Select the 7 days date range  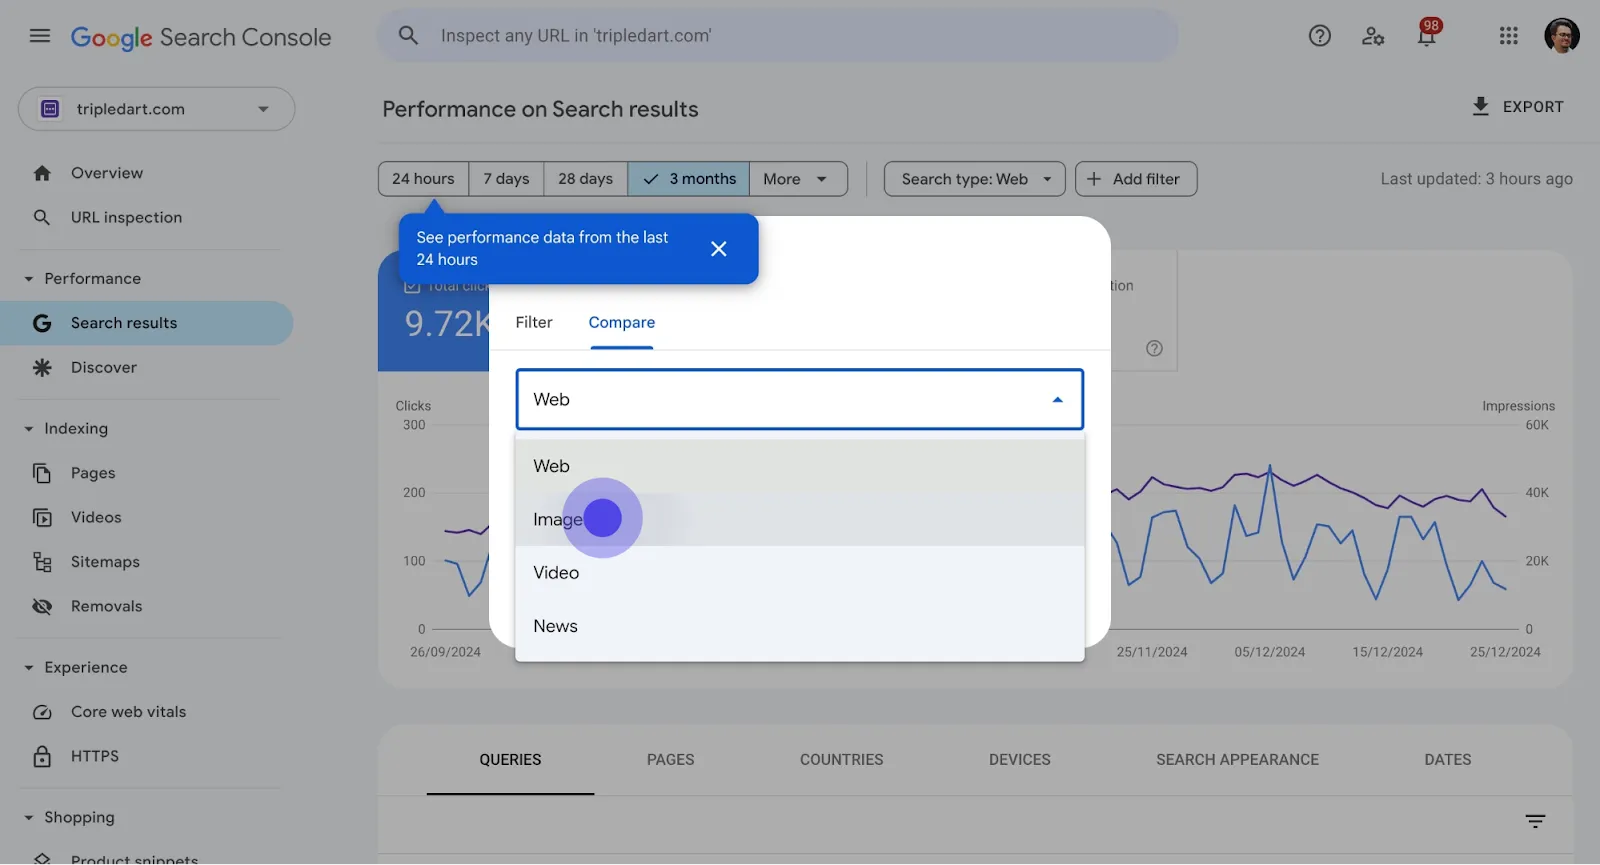[507, 179]
